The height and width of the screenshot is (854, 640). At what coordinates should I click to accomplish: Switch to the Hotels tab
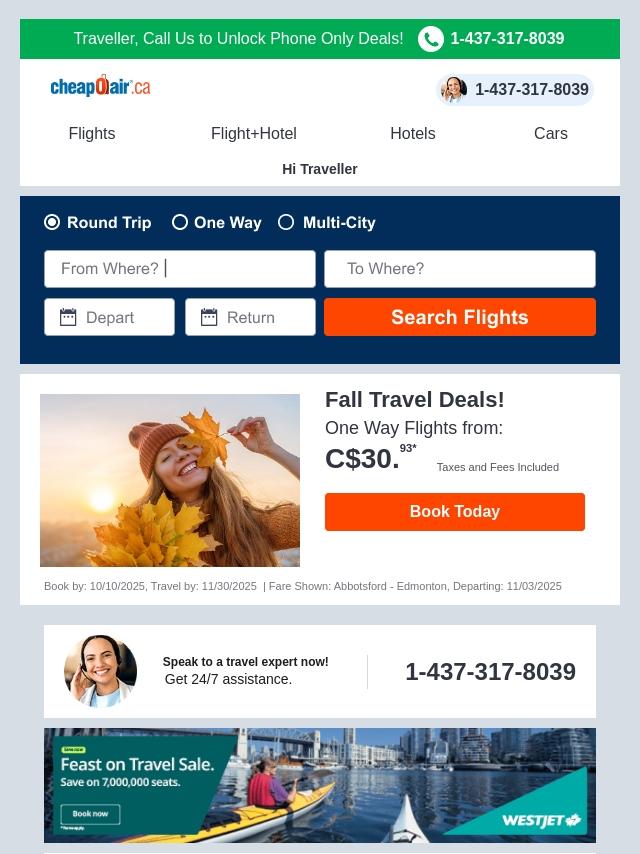pyautogui.click(x=413, y=133)
